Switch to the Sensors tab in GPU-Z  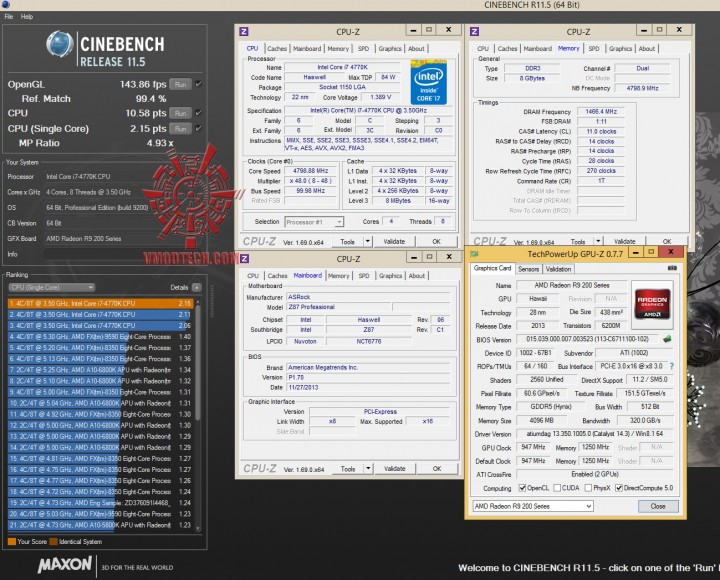528,269
